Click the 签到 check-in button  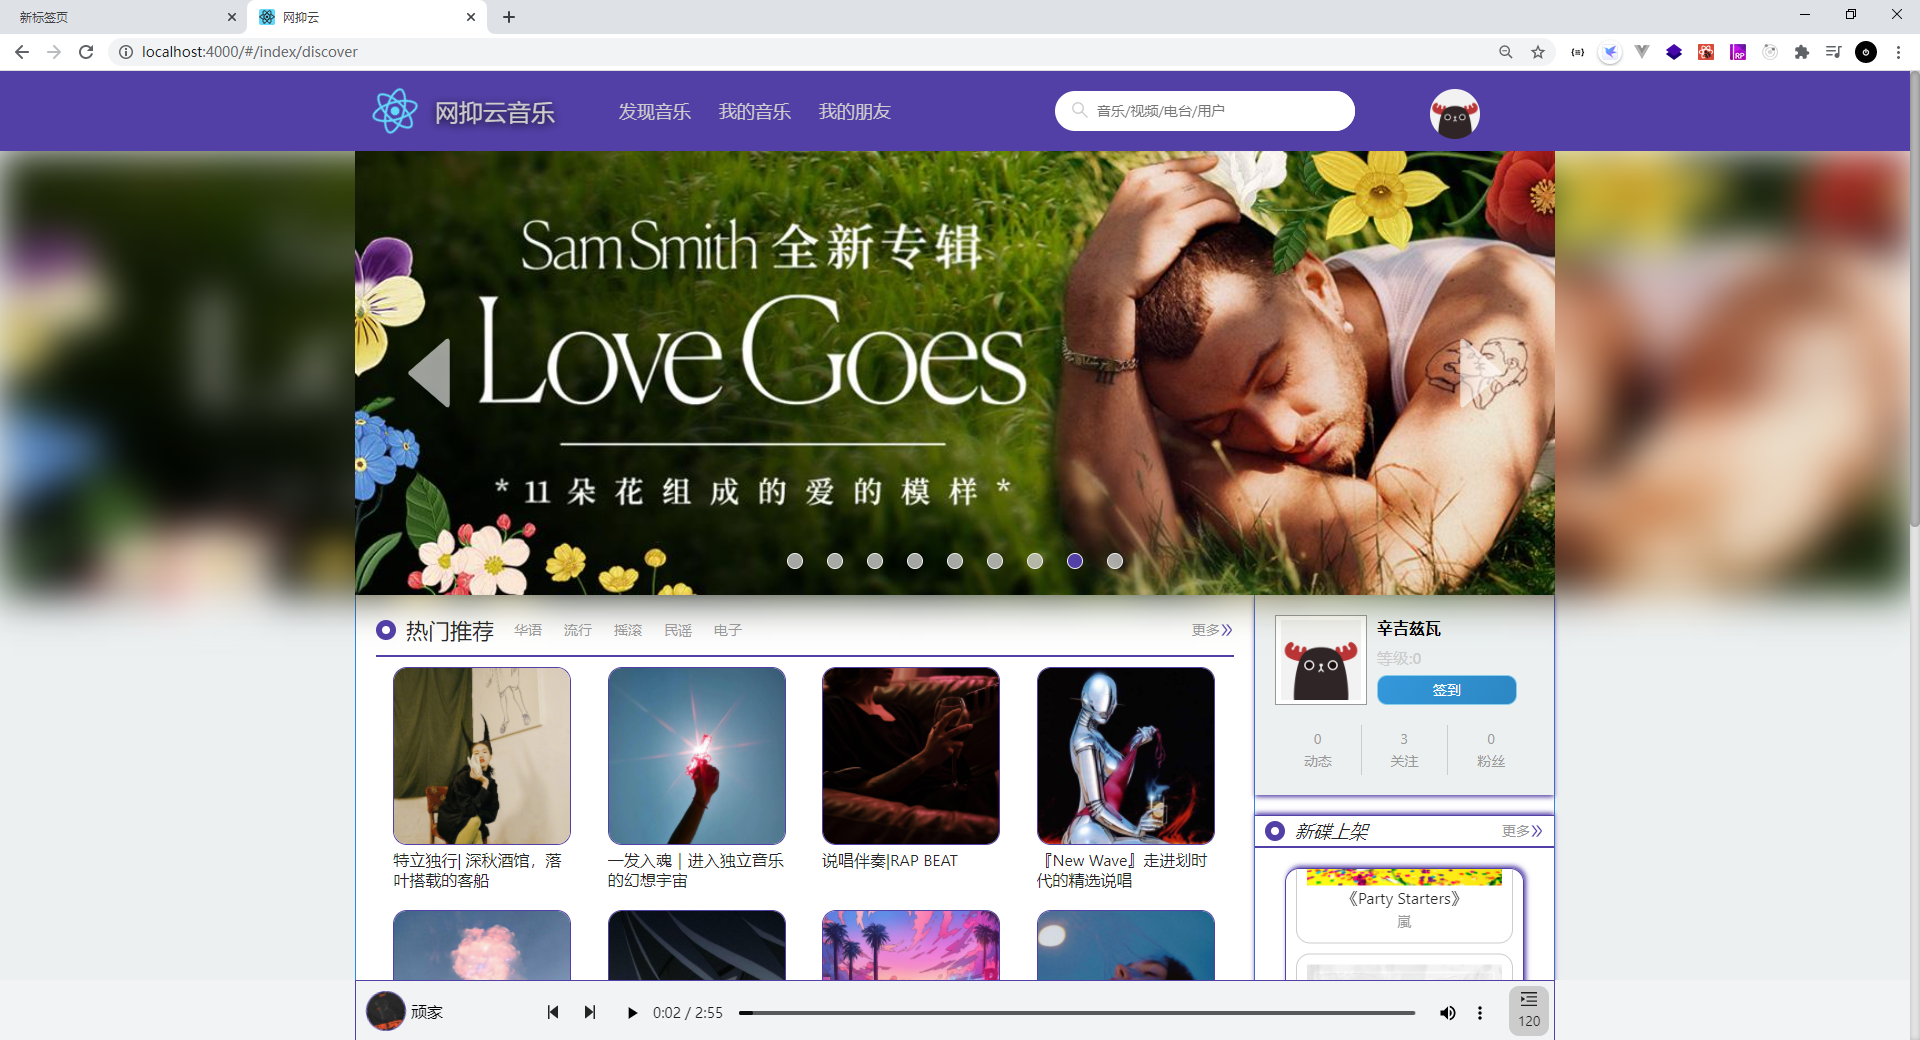(x=1446, y=690)
